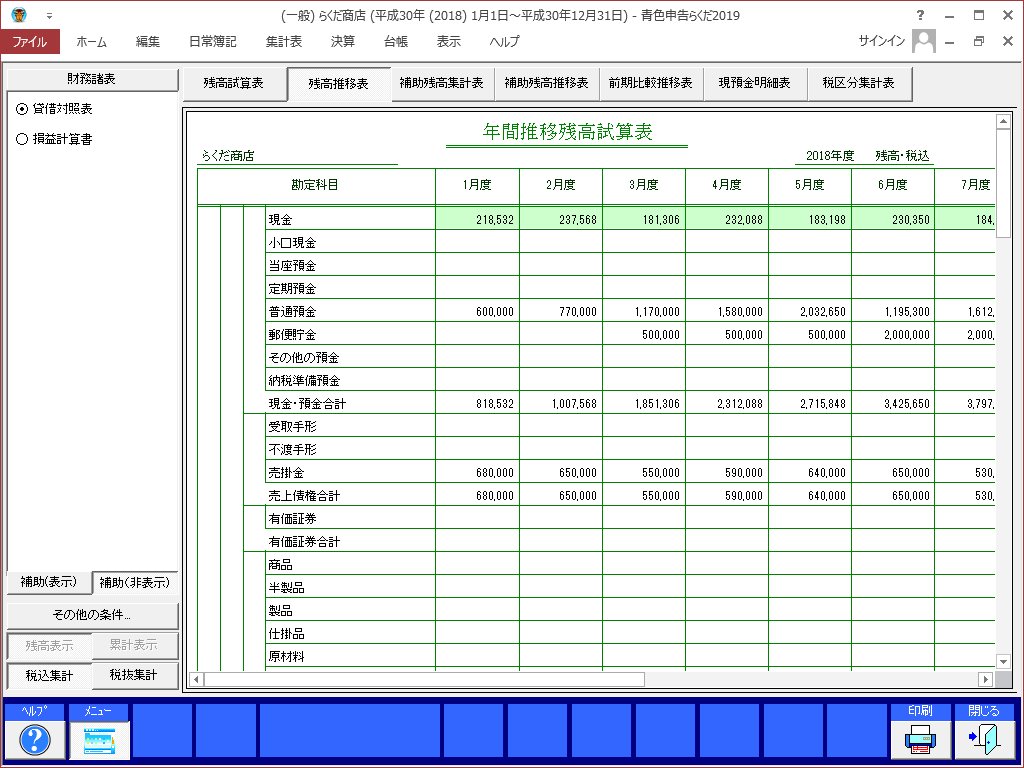
Task: Restore the inner document window
Action: [x=978, y=41]
